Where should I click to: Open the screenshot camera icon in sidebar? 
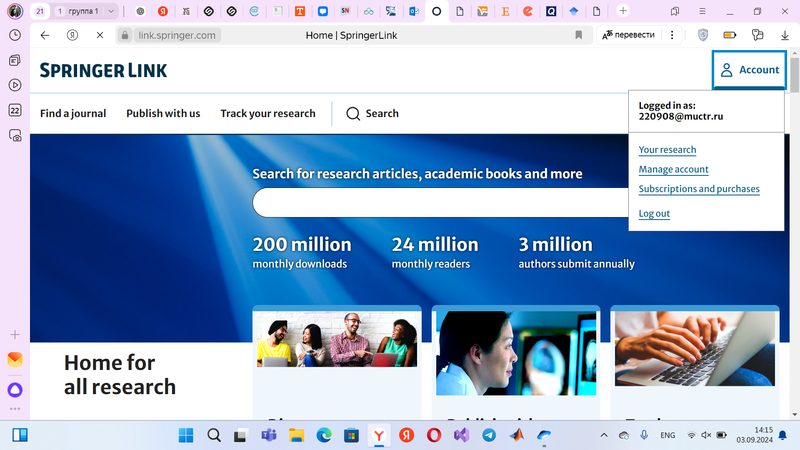click(15, 135)
